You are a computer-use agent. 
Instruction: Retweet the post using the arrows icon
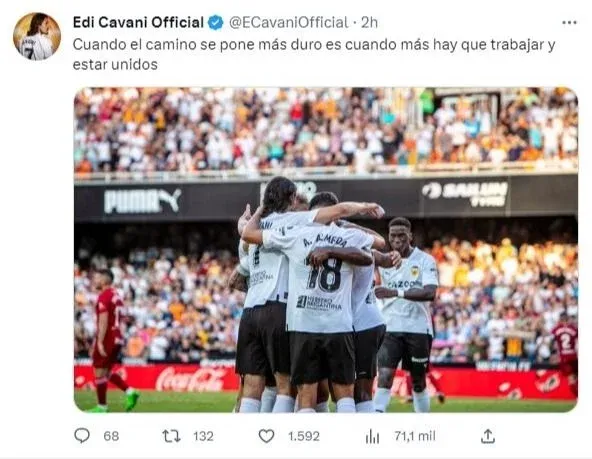pyautogui.click(x=171, y=436)
